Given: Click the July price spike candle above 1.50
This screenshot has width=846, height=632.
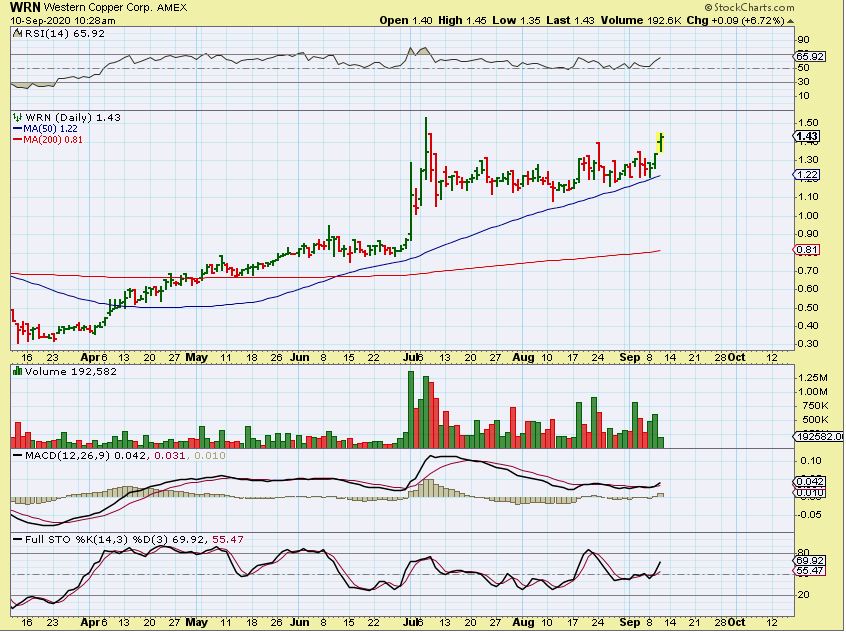Looking at the screenshot, I should [x=426, y=148].
